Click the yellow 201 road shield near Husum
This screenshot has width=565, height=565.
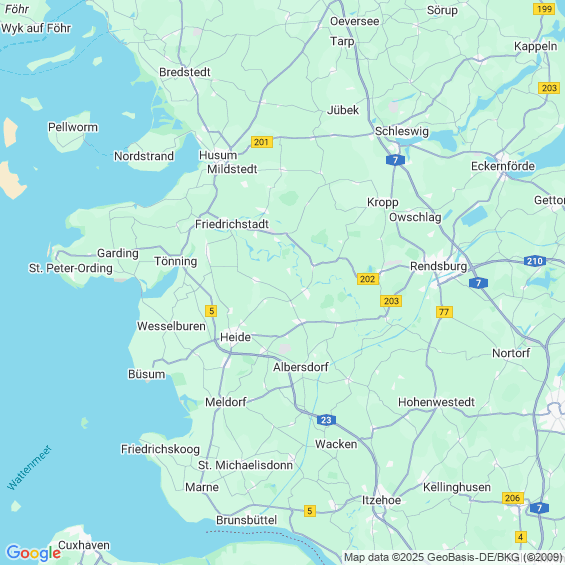click(262, 142)
